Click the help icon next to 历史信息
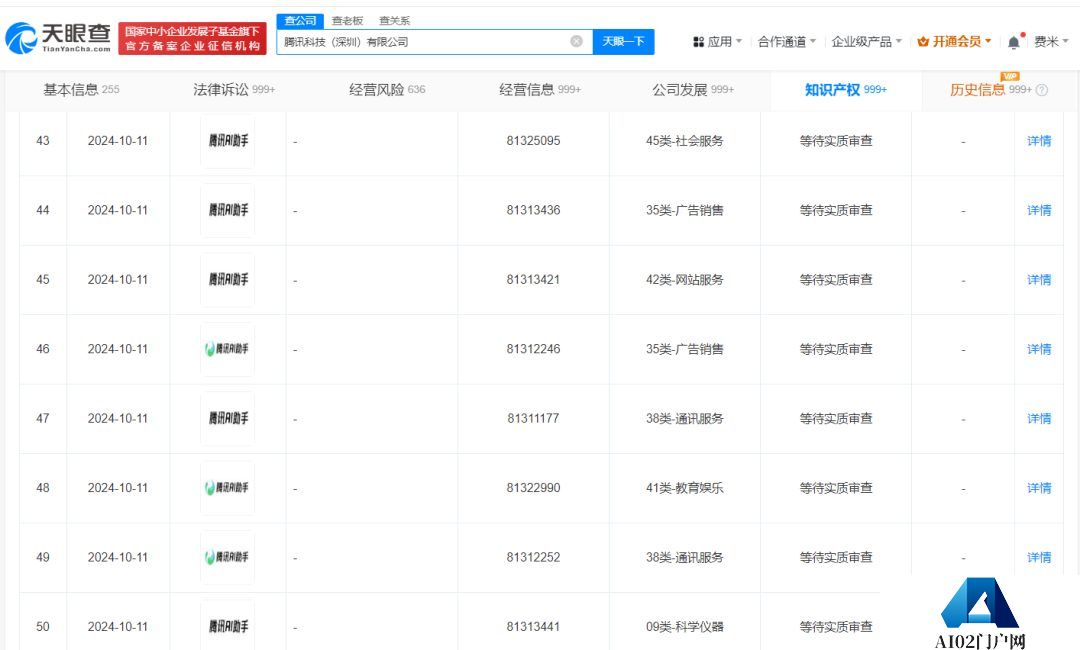Image resolution: width=1080 pixels, height=650 pixels. coord(1041,89)
